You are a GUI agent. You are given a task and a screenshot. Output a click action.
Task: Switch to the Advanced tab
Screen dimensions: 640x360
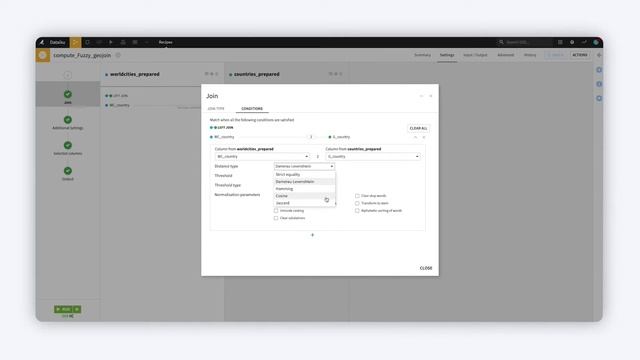[505, 55]
